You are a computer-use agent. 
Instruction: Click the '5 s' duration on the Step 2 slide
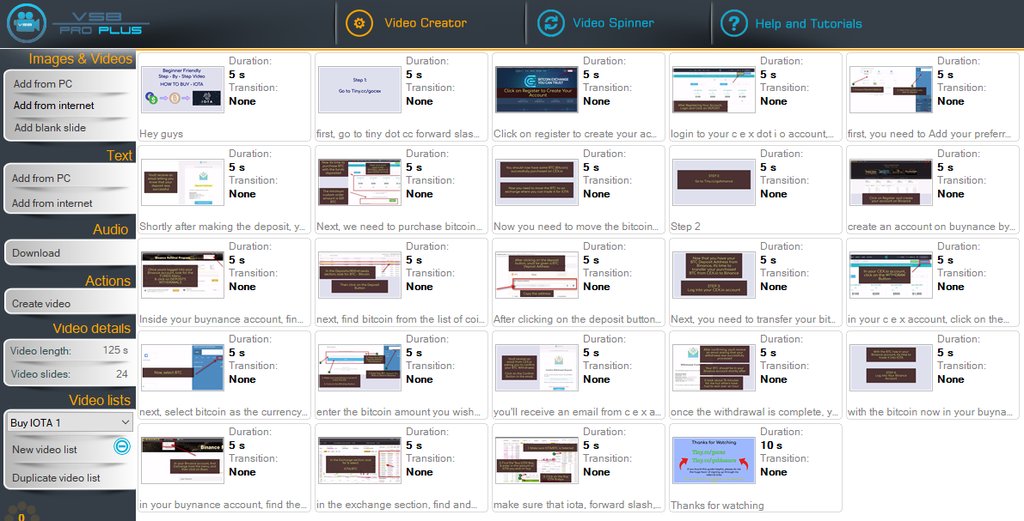[x=768, y=167]
